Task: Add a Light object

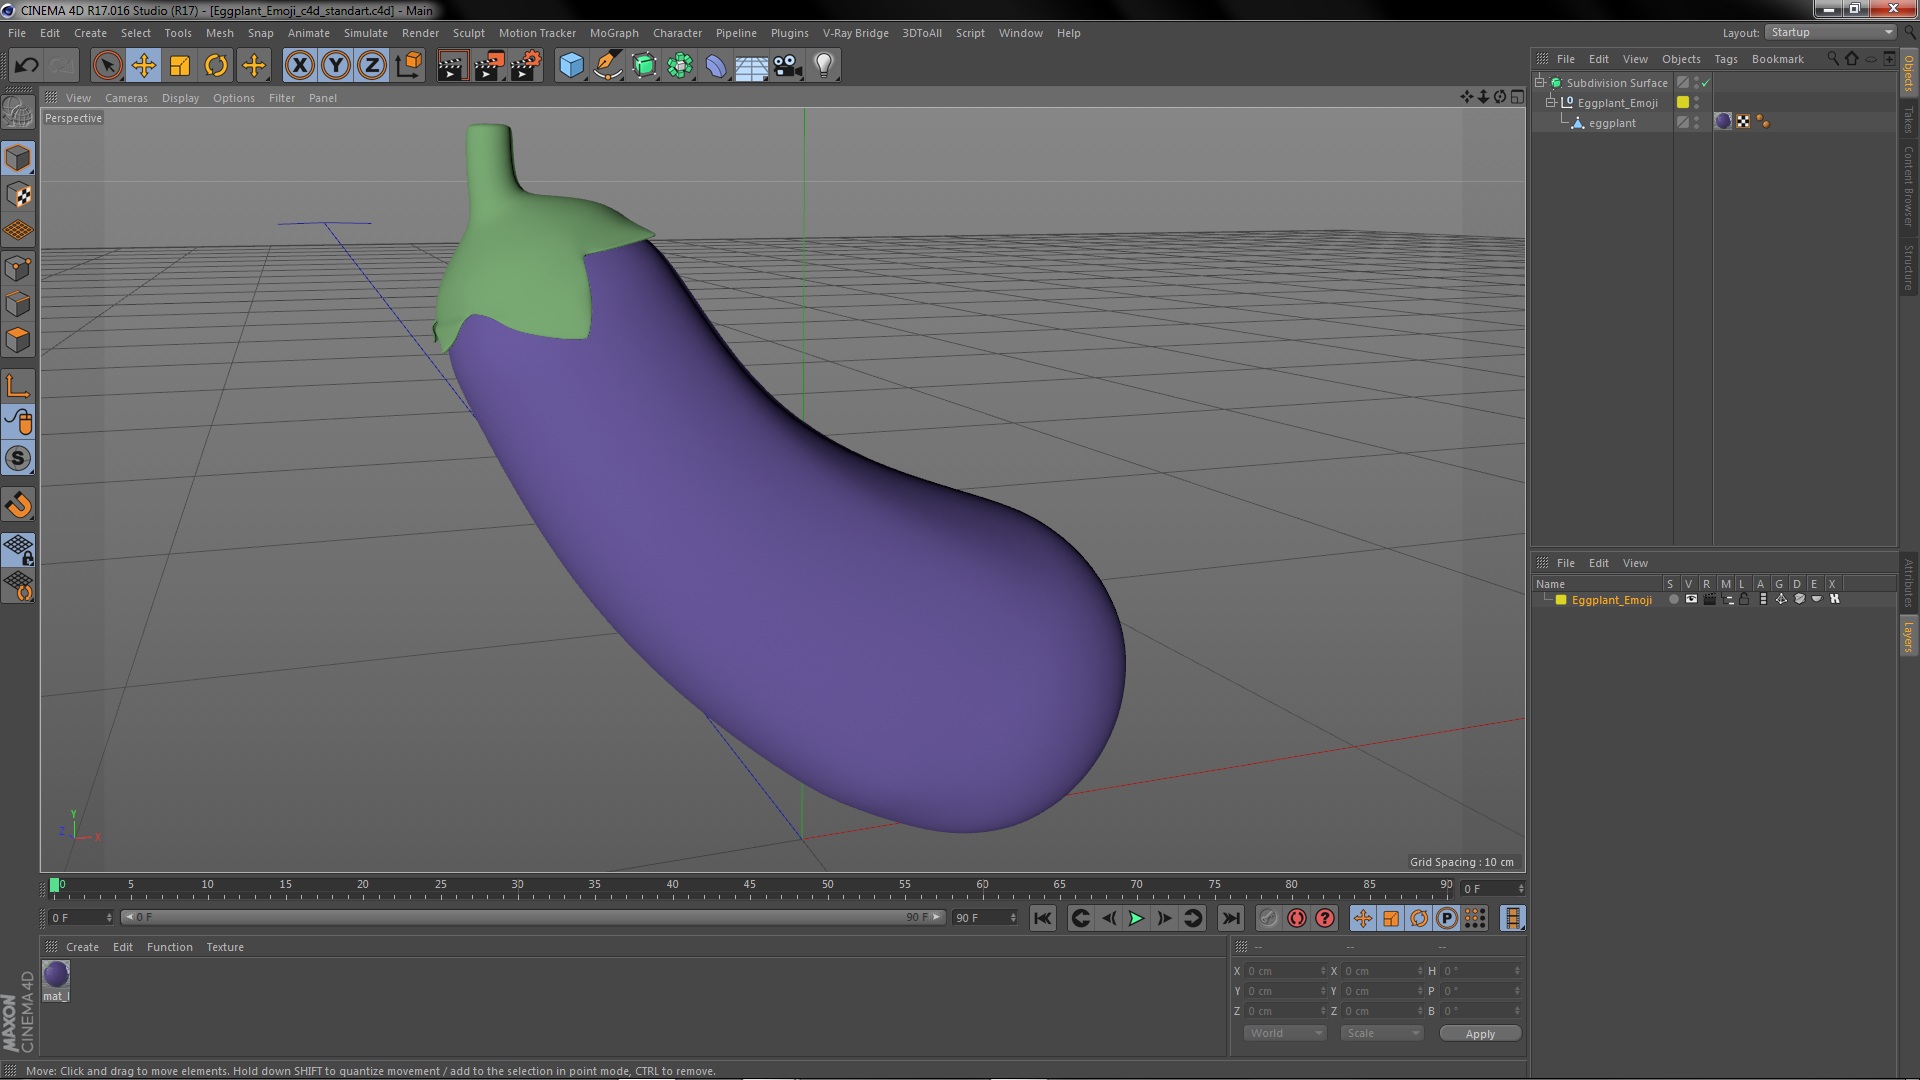Action: tap(824, 66)
